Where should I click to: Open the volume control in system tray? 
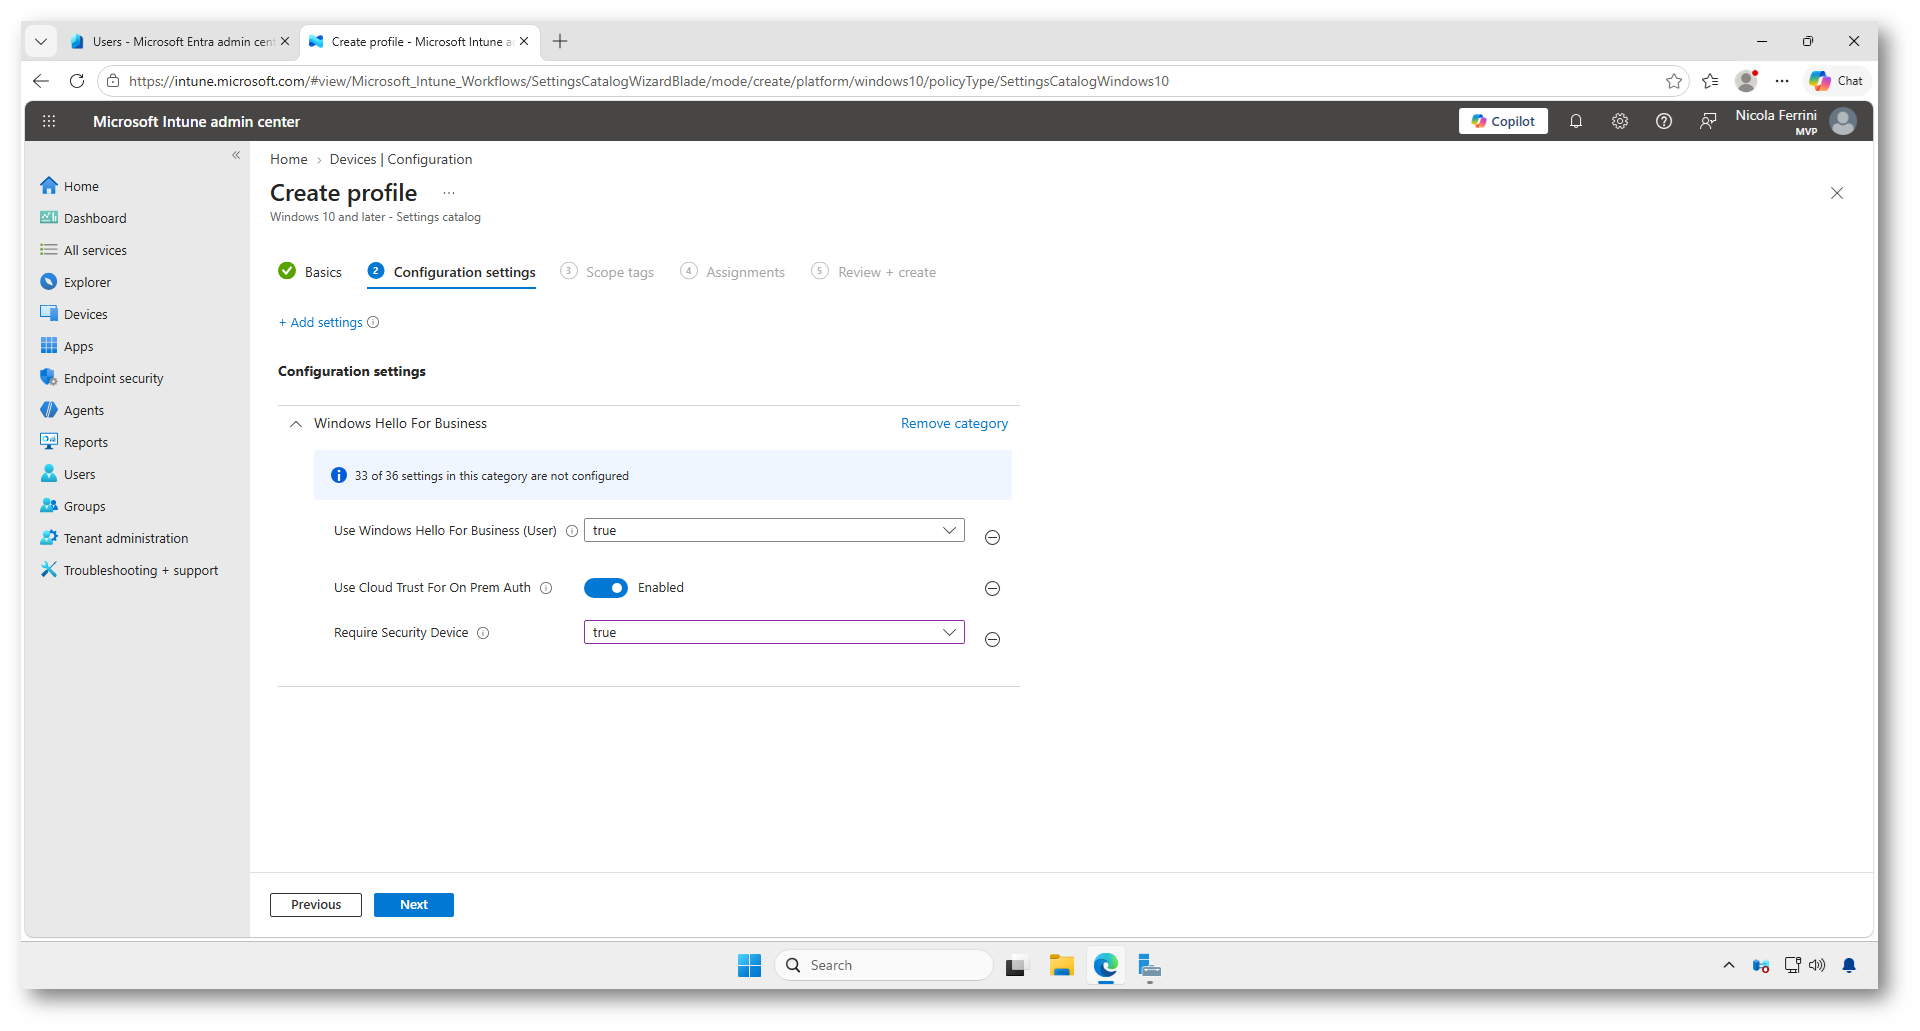pos(1817,965)
